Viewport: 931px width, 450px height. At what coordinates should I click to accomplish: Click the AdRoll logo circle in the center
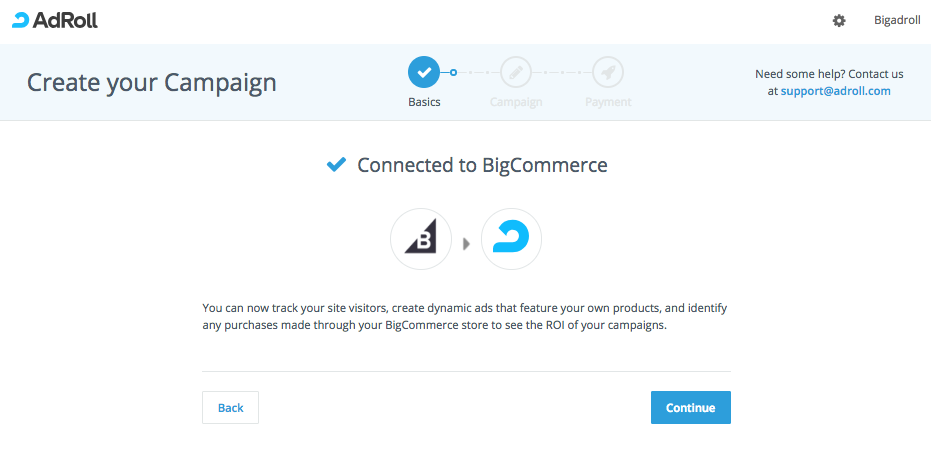511,239
